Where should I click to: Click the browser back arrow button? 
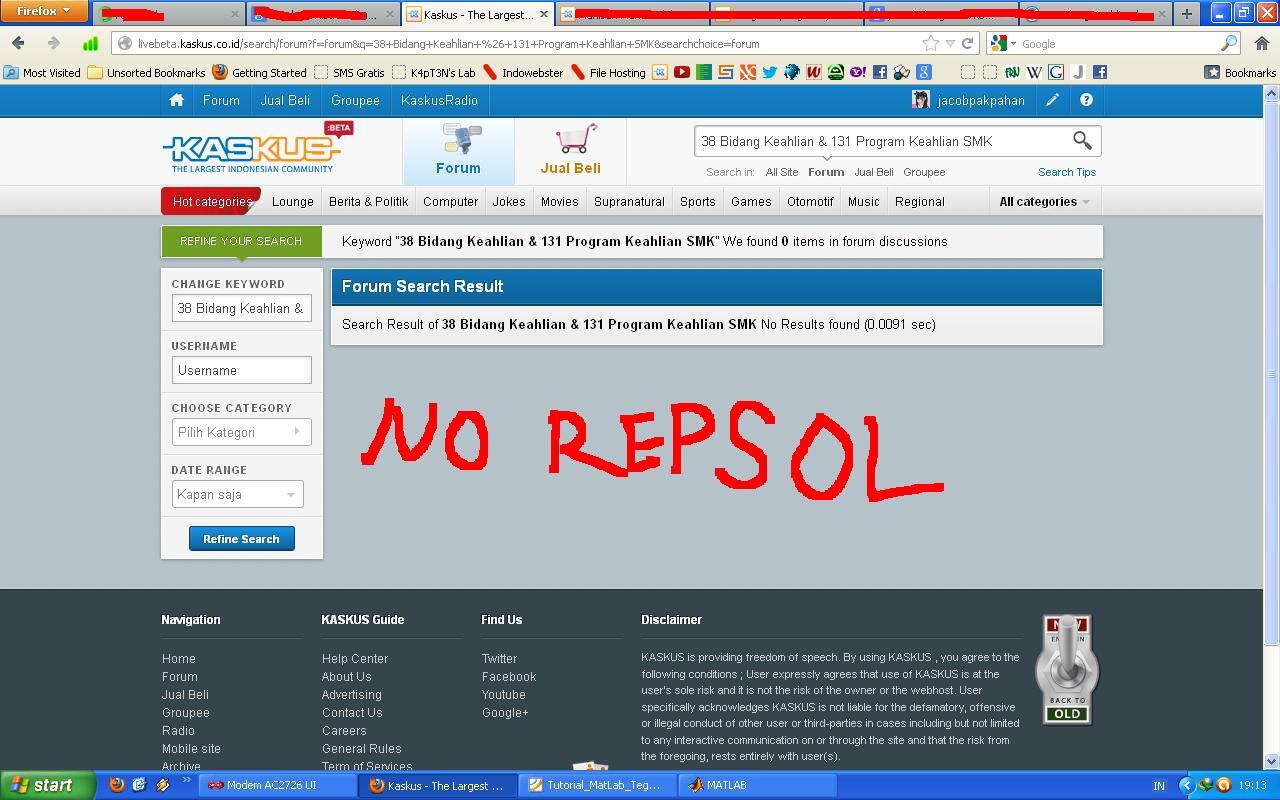18,43
